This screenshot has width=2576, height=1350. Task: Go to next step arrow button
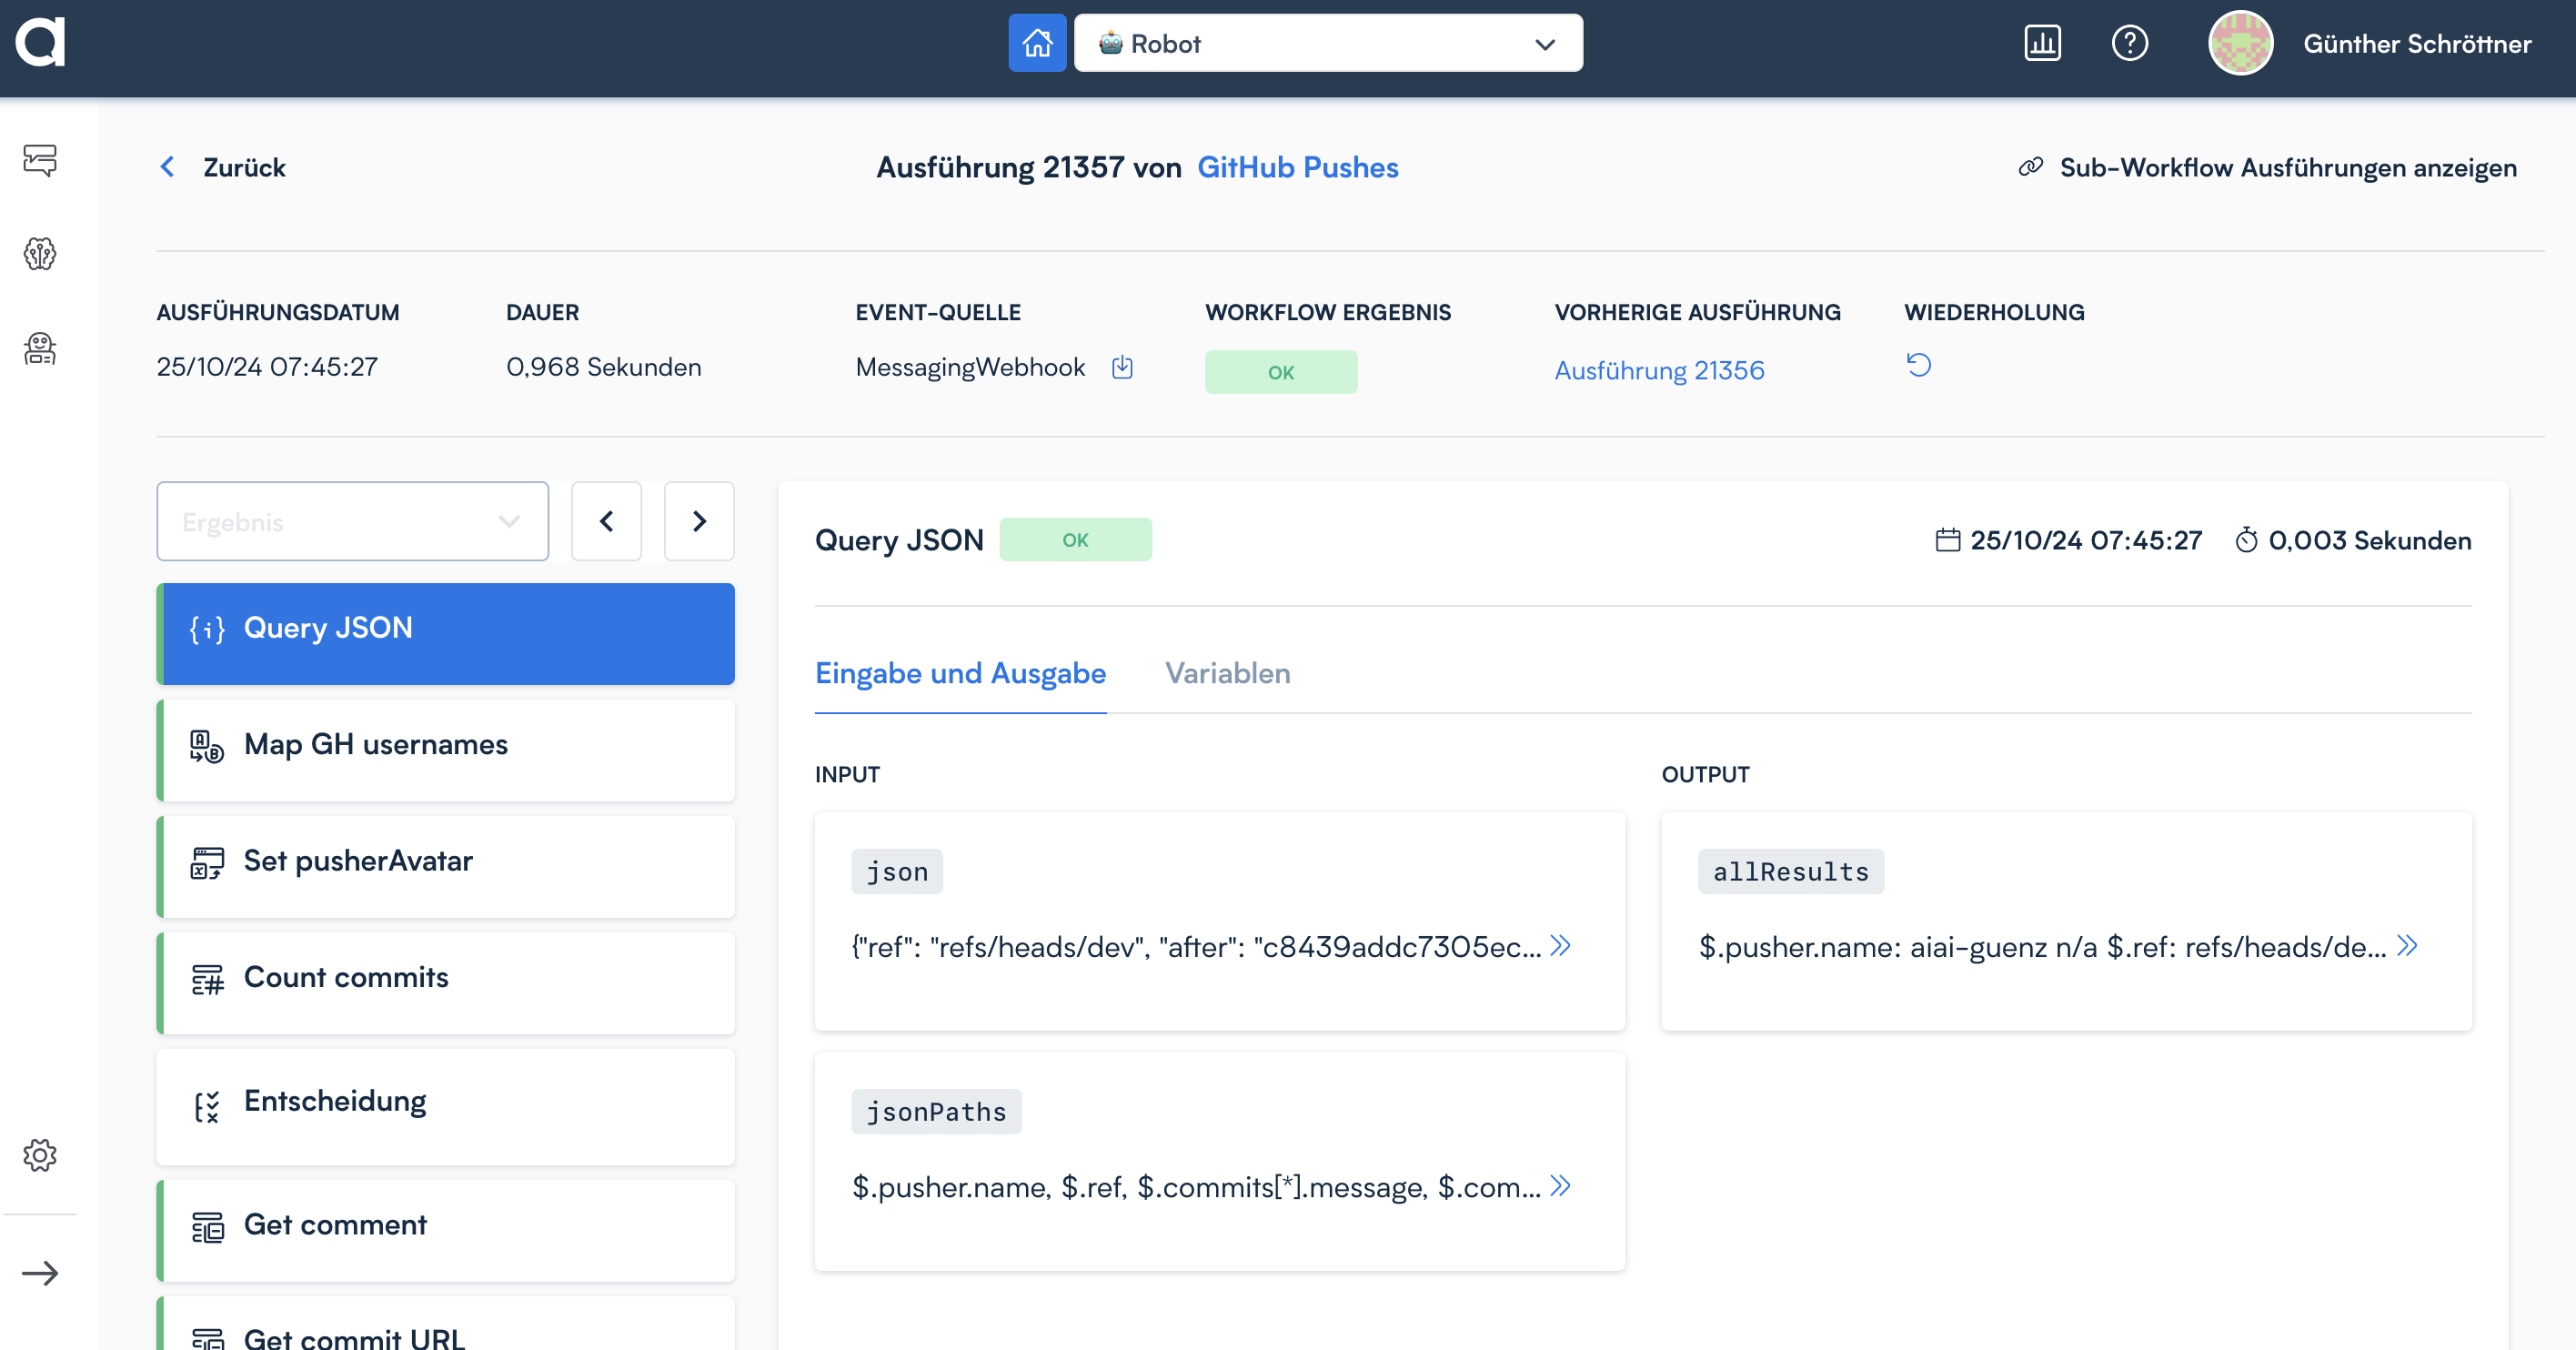[x=699, y=521]
